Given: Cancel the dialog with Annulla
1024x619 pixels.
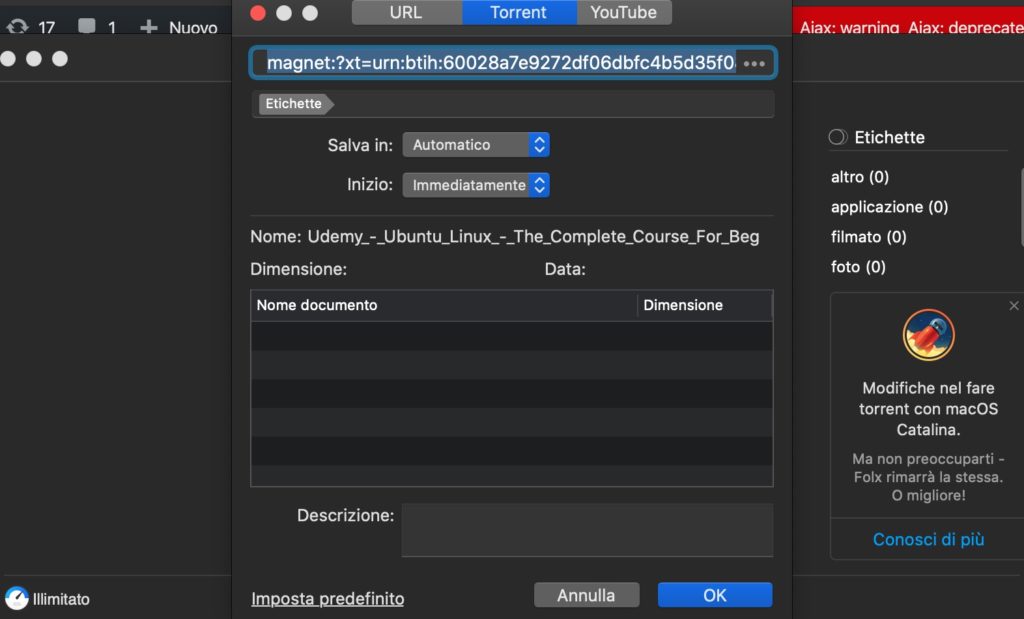Looking at the screenshot, I should click(x=586, y=595).
